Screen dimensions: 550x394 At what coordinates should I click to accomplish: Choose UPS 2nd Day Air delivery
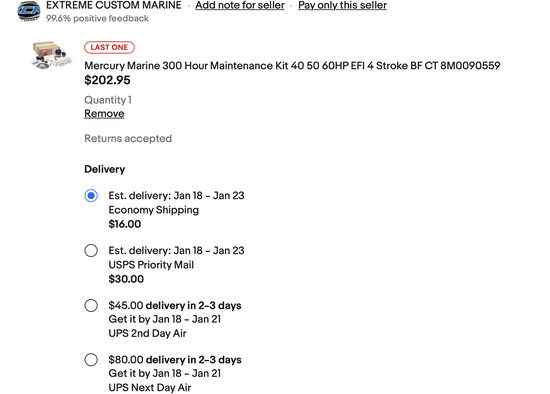pyautogui.click(x=91, y=305)
